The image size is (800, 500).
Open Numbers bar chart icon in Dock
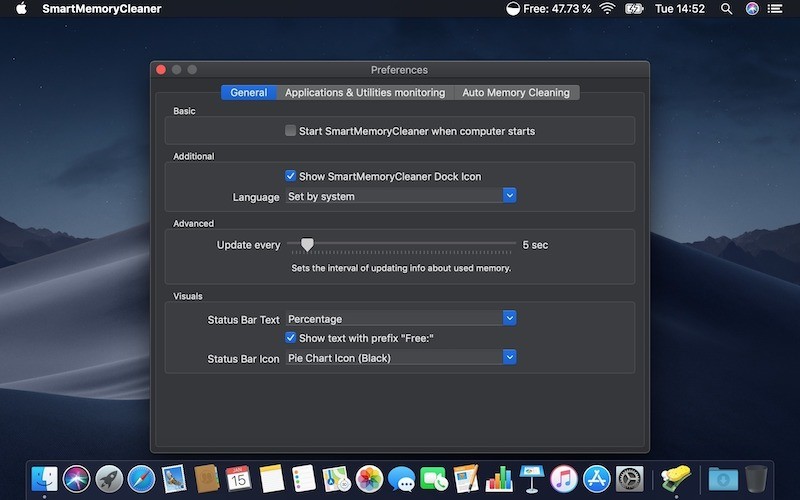tap(499, 479)
